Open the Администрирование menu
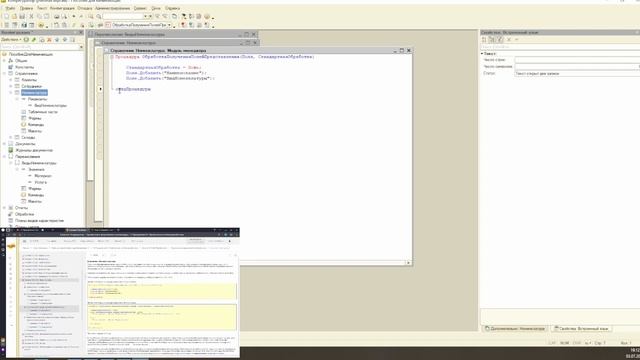 pos(112,8)
